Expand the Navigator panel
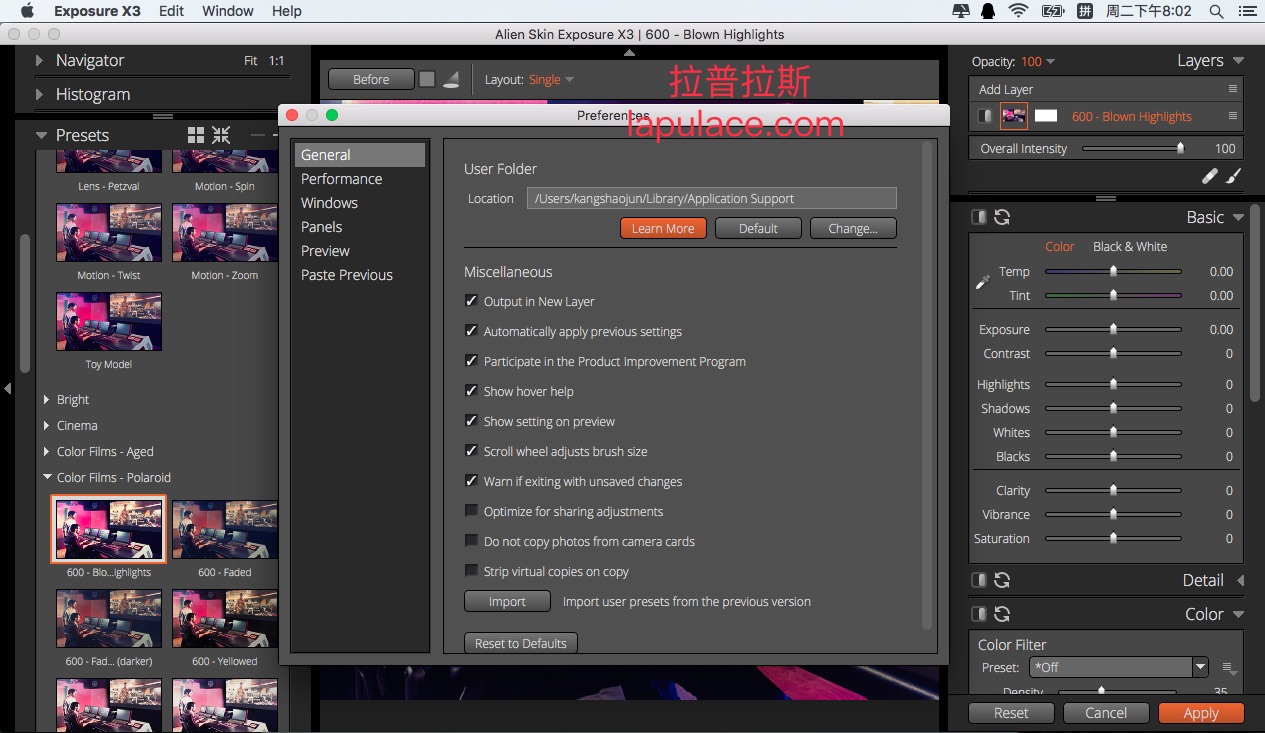This screenshot has width=1265, height=733. pos(39,60)
